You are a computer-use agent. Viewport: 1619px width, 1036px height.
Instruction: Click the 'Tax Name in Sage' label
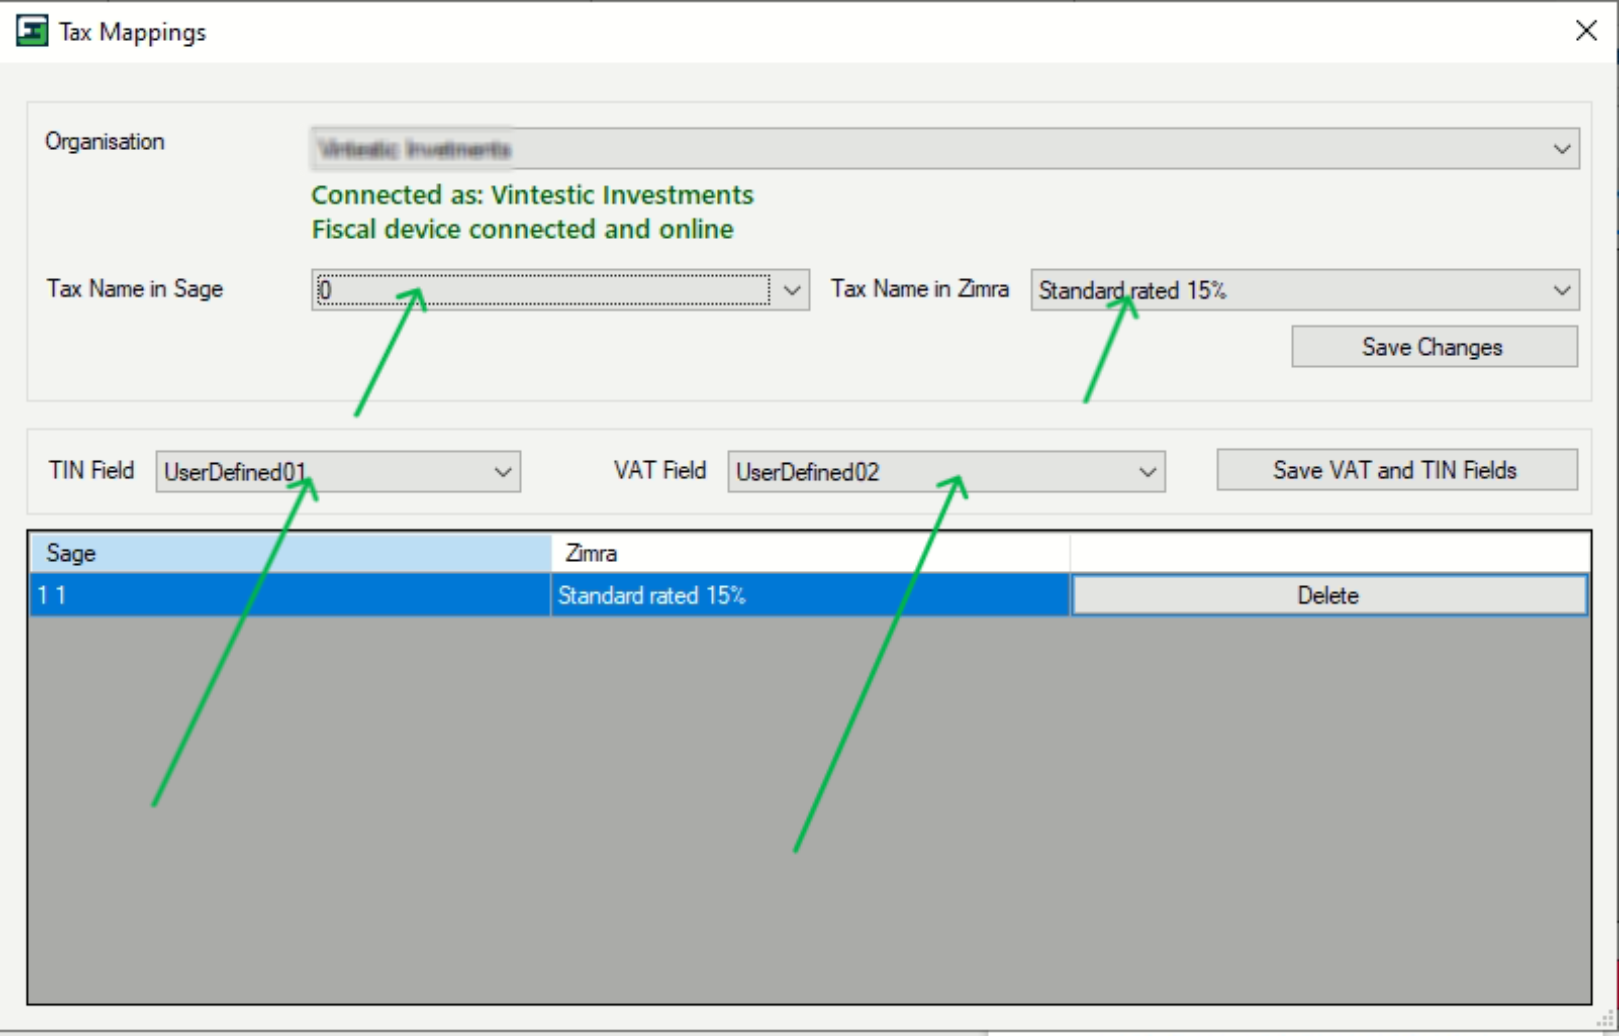(x=135, y=289)
